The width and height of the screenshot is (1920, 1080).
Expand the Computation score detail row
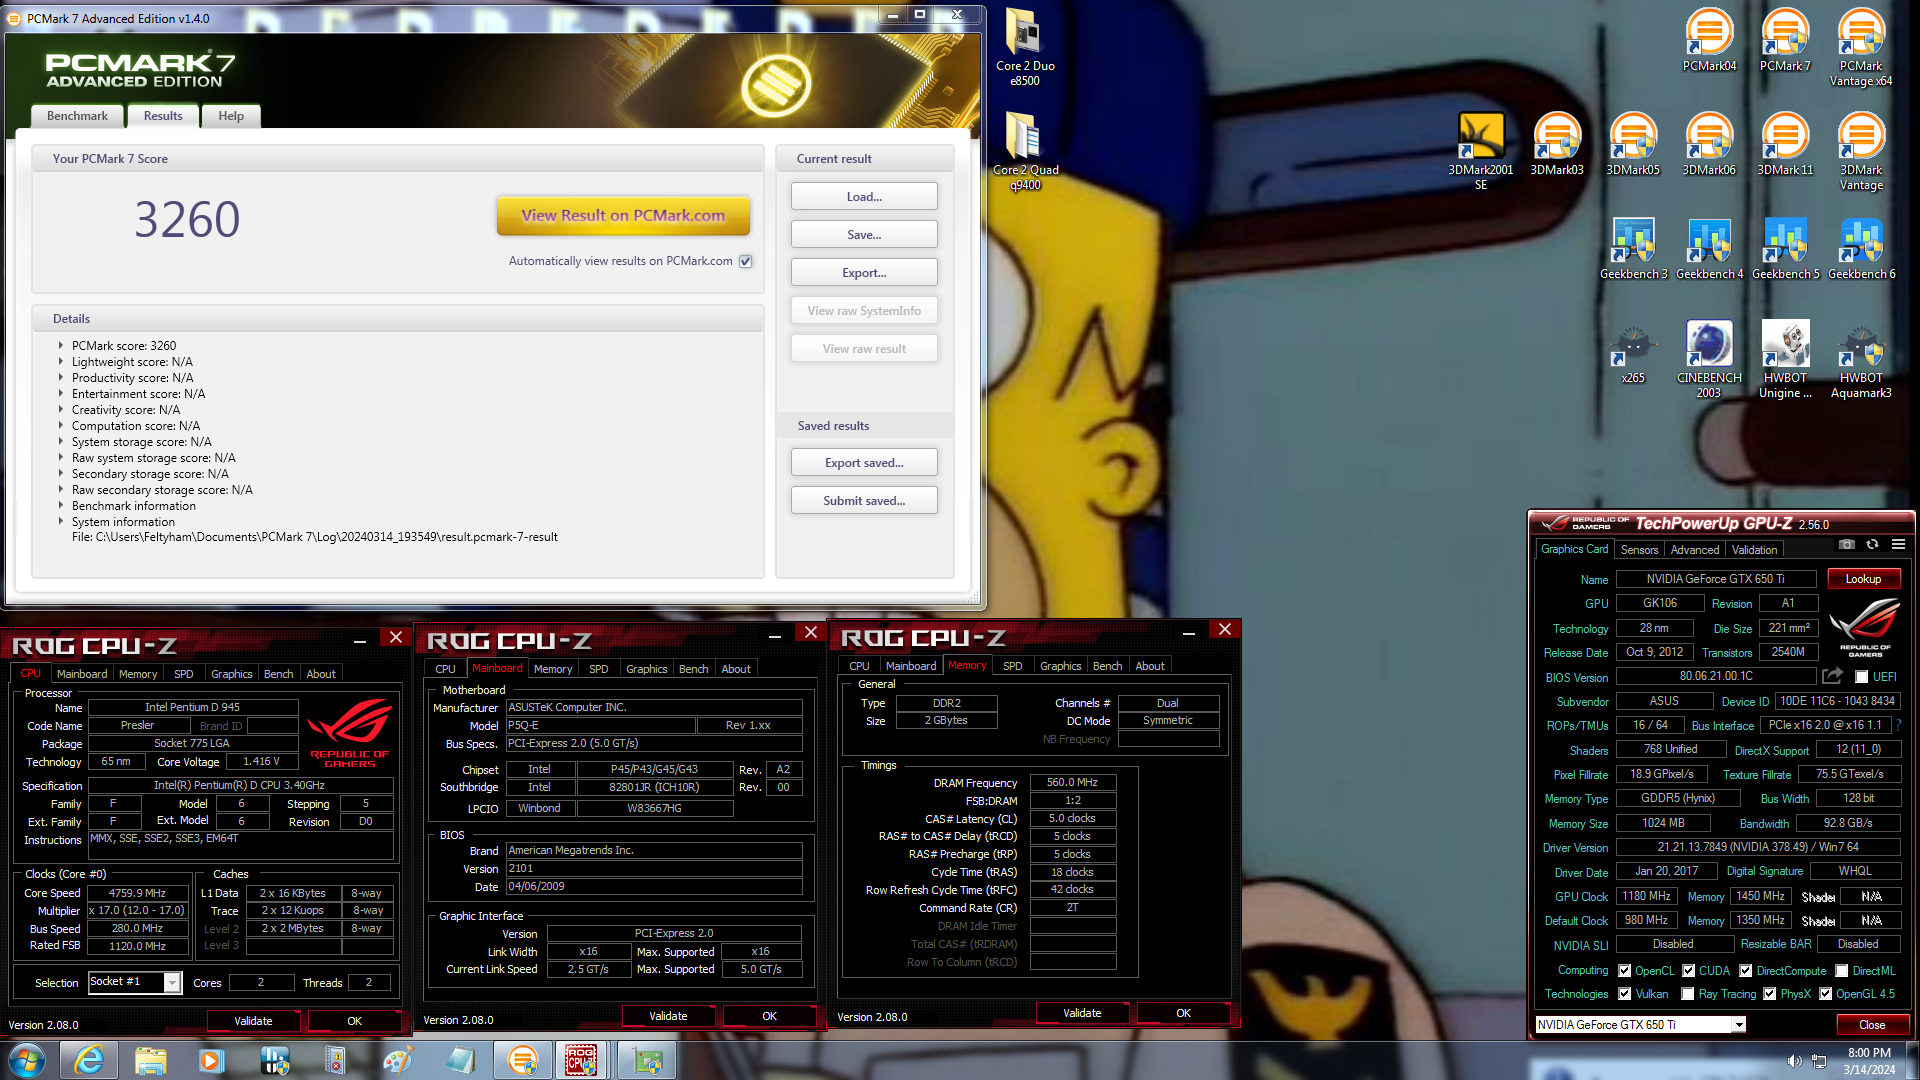61,426
